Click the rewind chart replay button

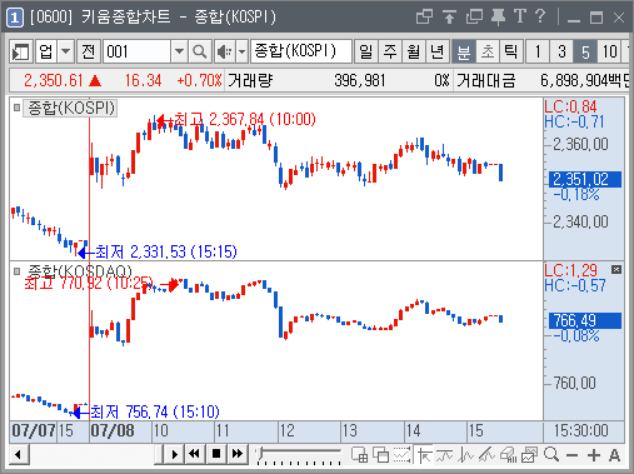[195, 454]
